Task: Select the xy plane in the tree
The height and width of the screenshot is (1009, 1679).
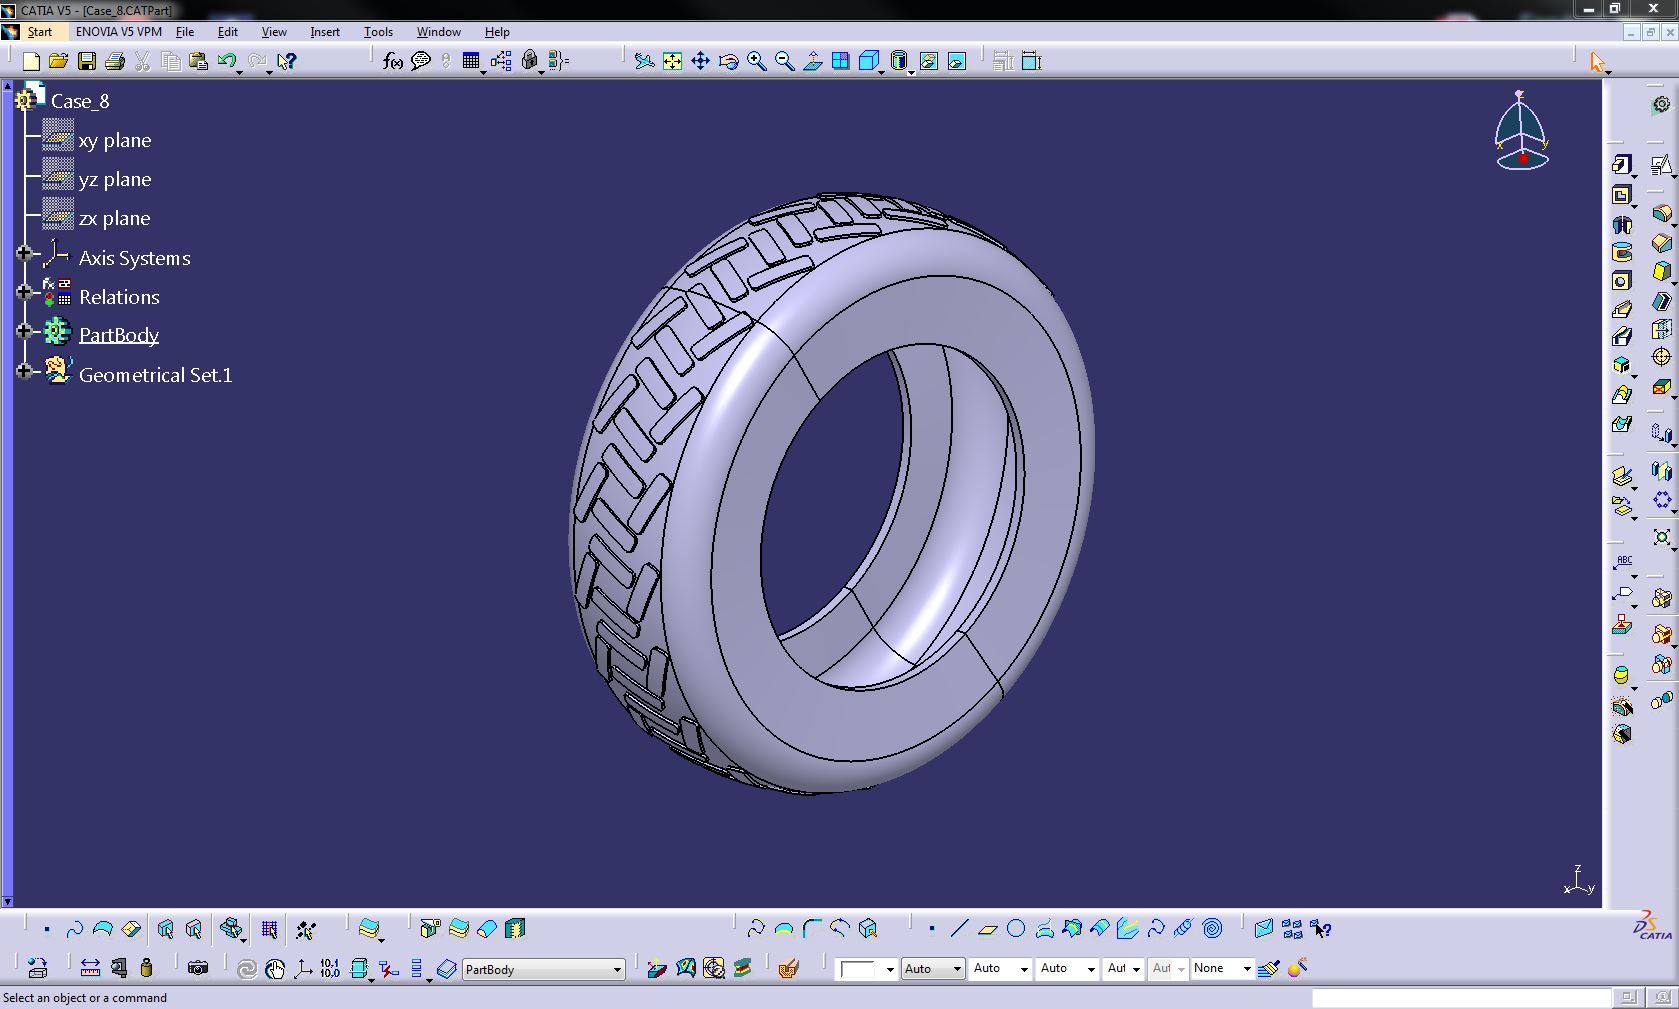Action: (114, 141)
